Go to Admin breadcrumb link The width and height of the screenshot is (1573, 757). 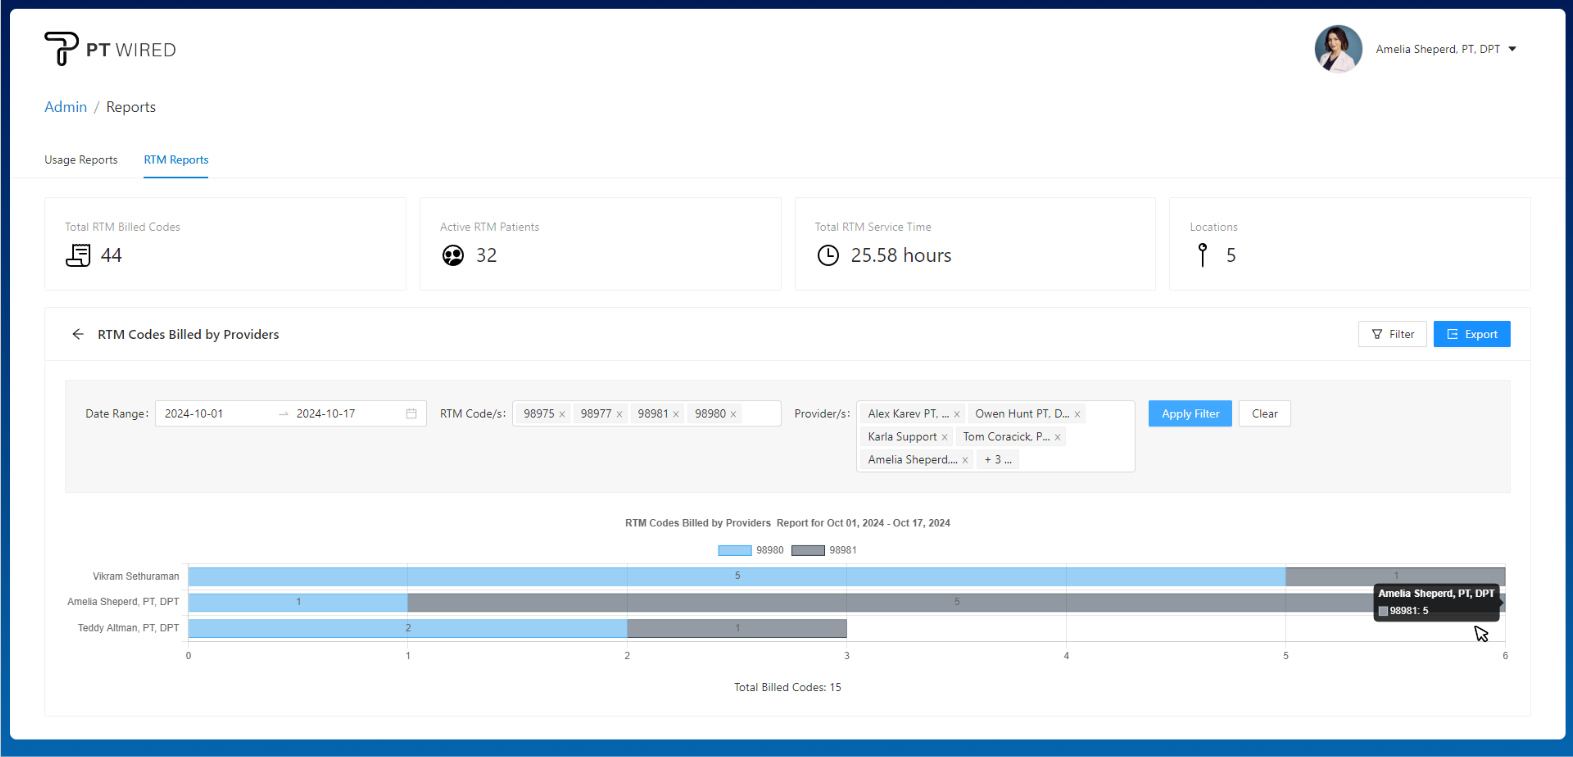tap(66, 107)
